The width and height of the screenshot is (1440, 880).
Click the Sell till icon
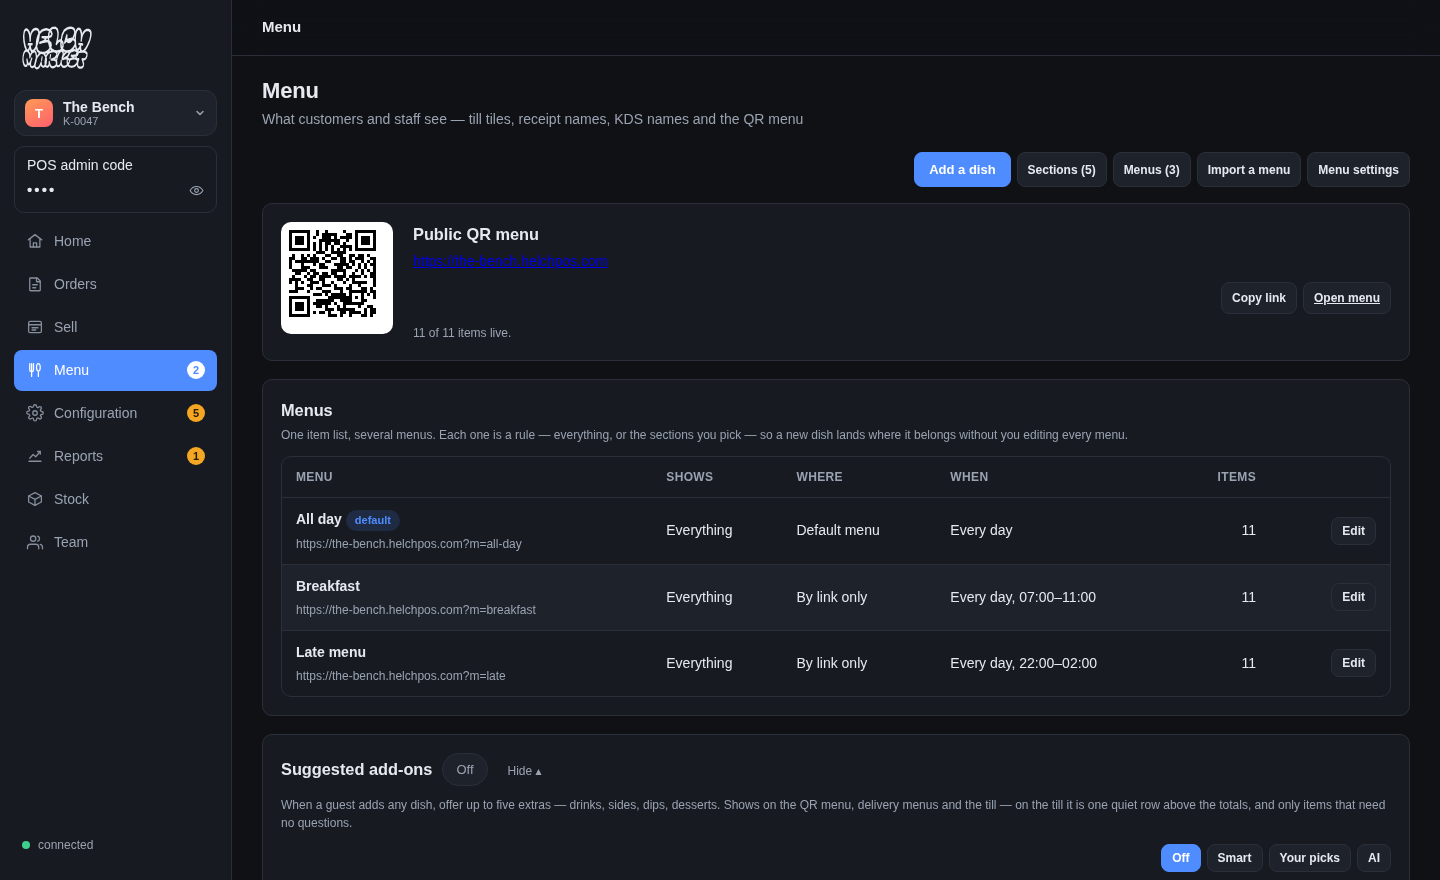point(35,327)
